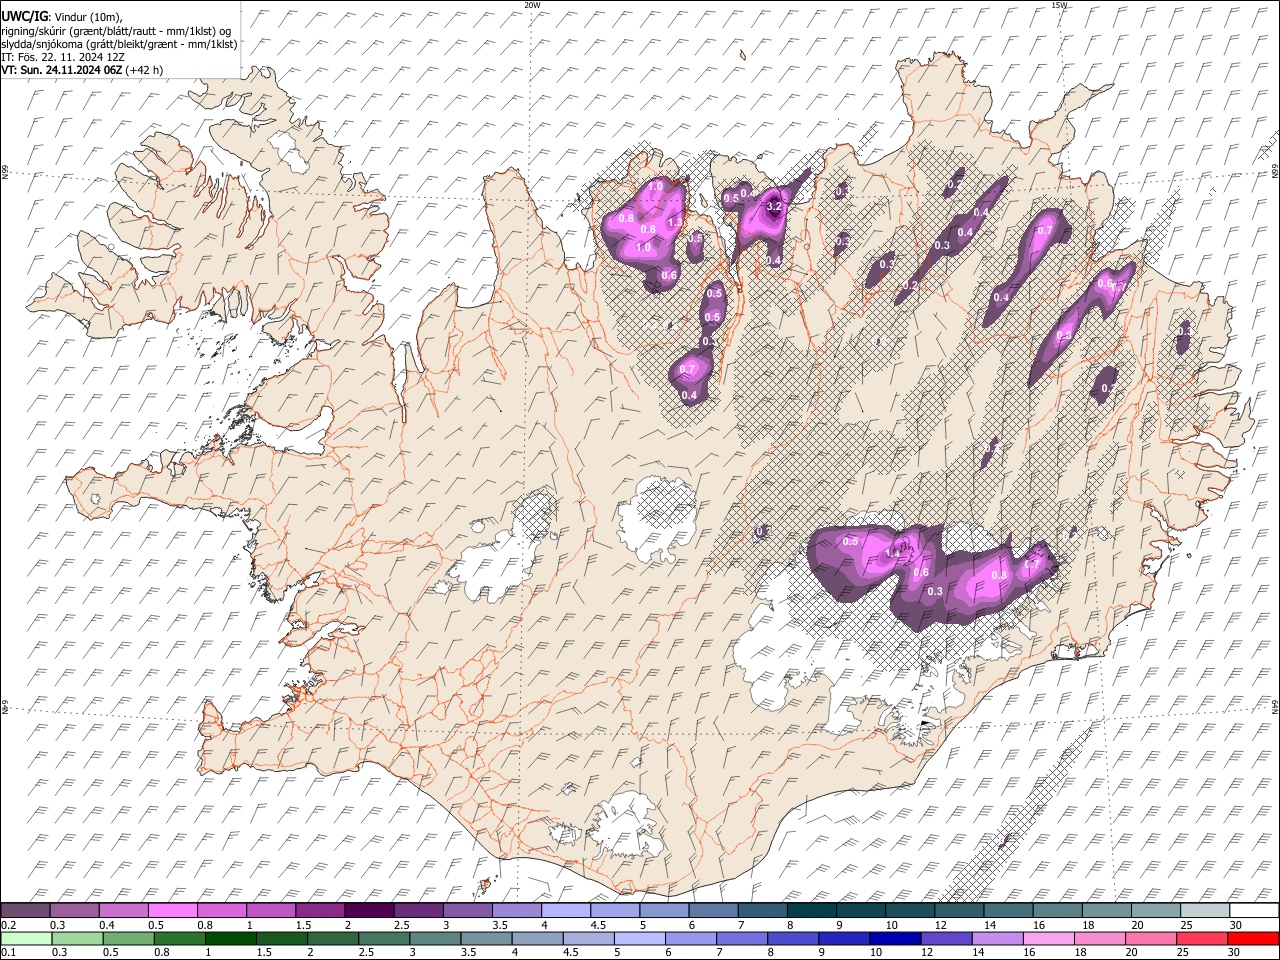The height and width of the screenshot is (960, 1280).
Task: Pick the palest green 0.1 swatch in bottom scale
Action: pyautogui.click(x=25, y=938)
